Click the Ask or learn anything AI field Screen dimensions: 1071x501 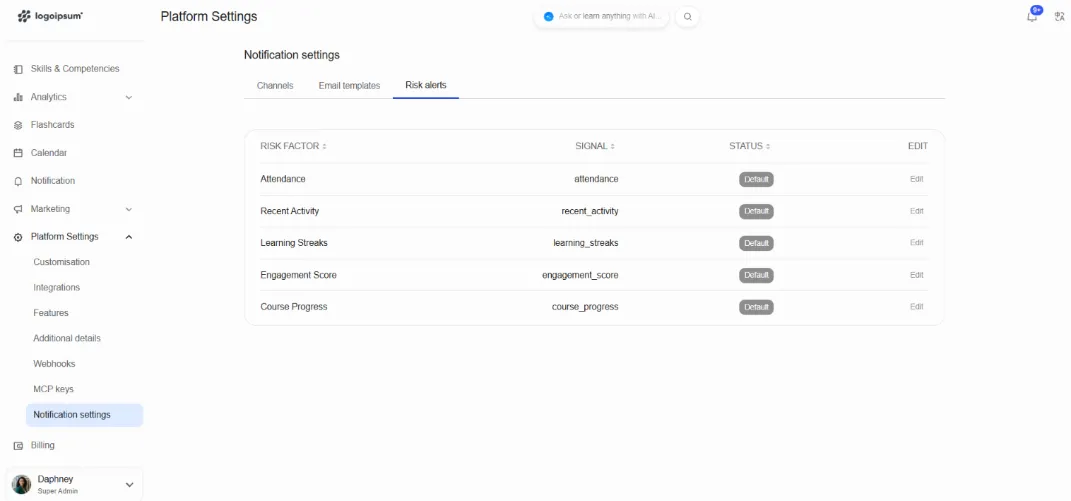click(601, 16)
